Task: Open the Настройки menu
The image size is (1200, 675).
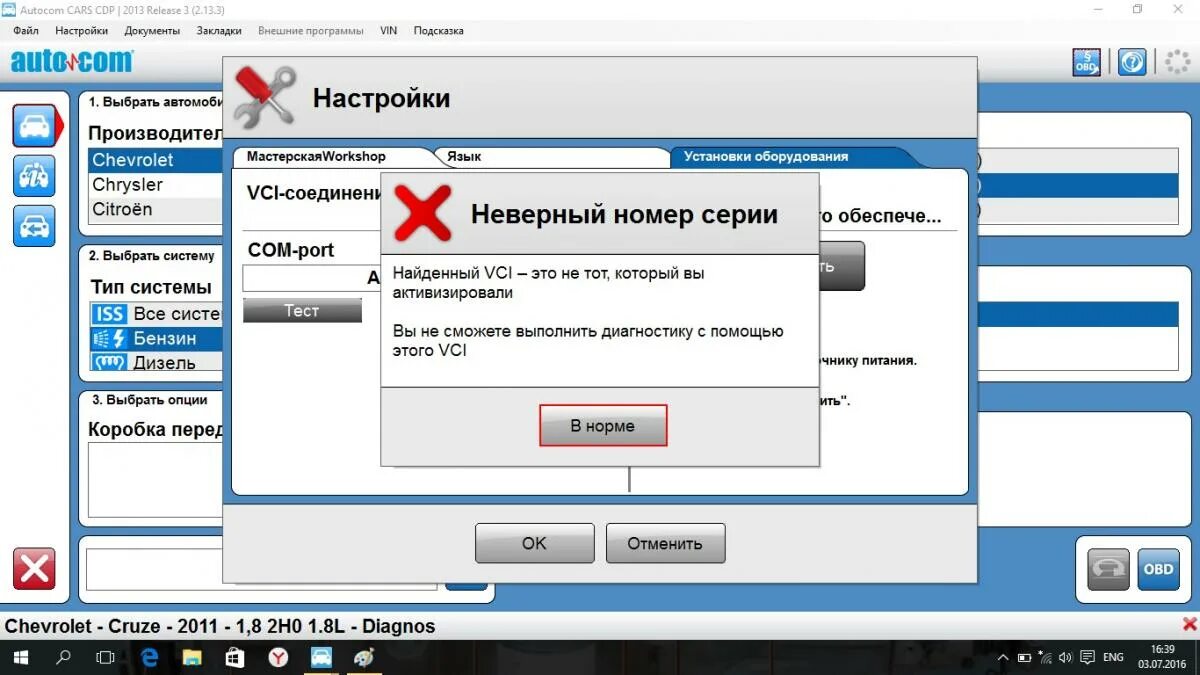Action: [81, 31]
